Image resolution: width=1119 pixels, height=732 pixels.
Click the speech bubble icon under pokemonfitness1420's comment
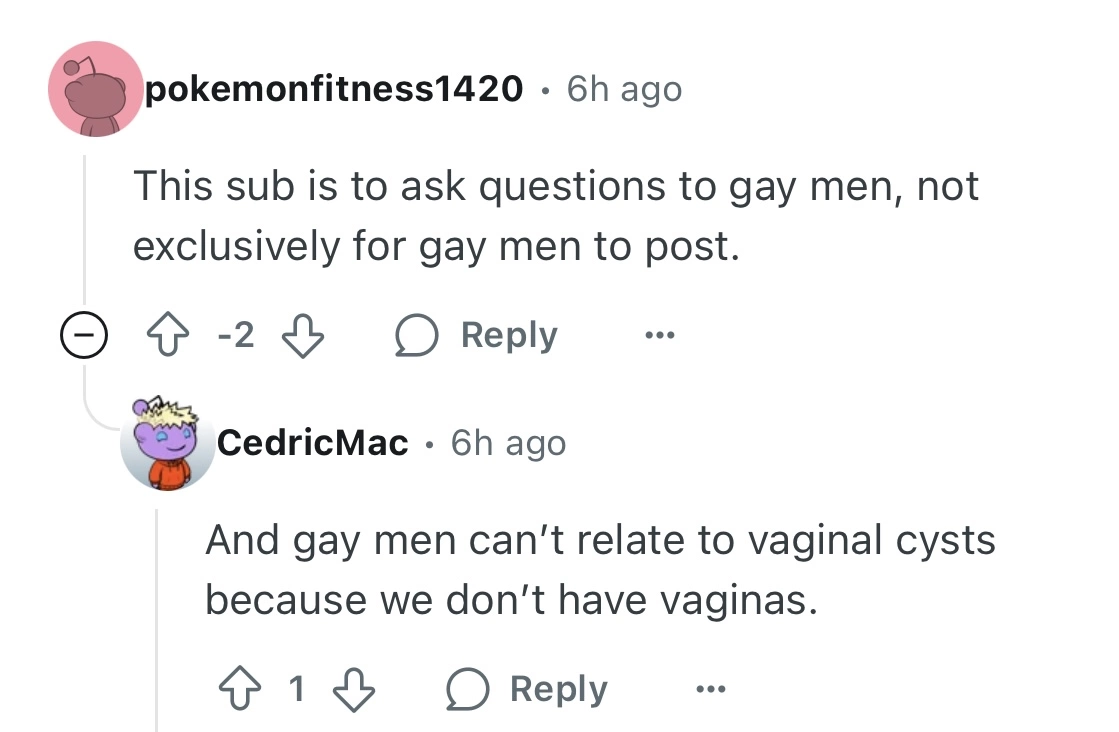pos(417,335)
